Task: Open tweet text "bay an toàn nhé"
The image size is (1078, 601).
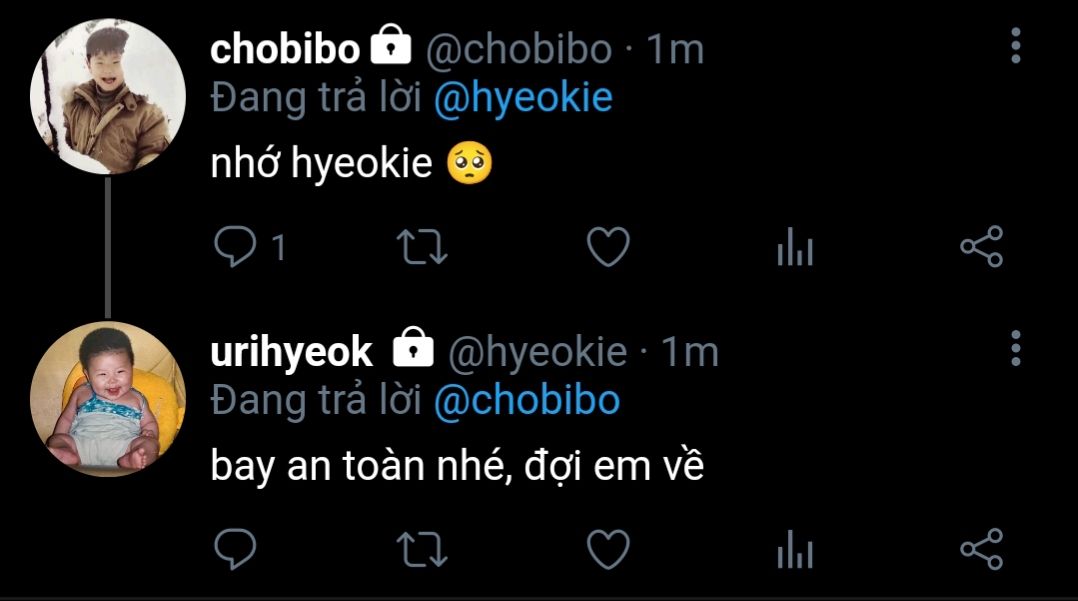Action: coord(457,466)
